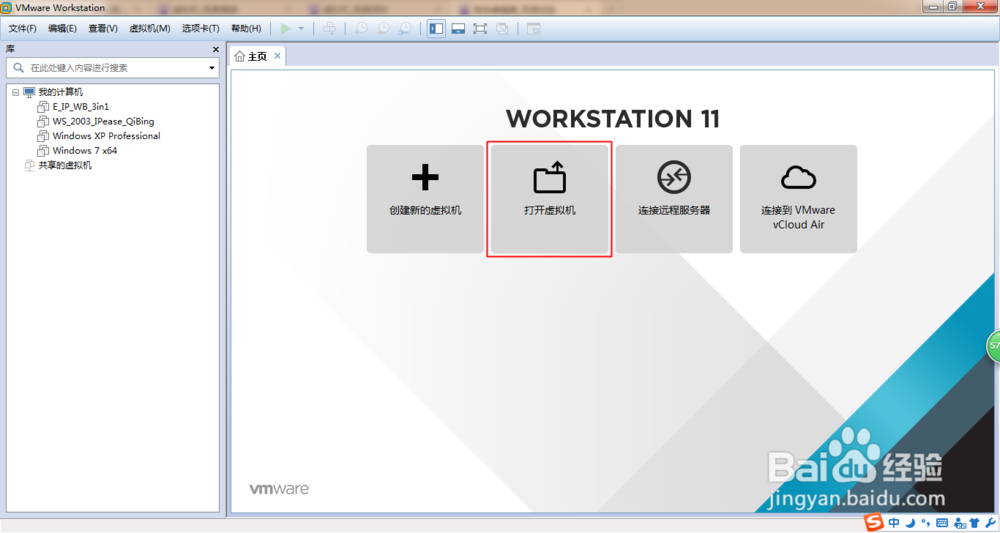Screen dimensions: 1000x533
Task: Open the 文件(F) menu
Action: [x=22, y=29]
